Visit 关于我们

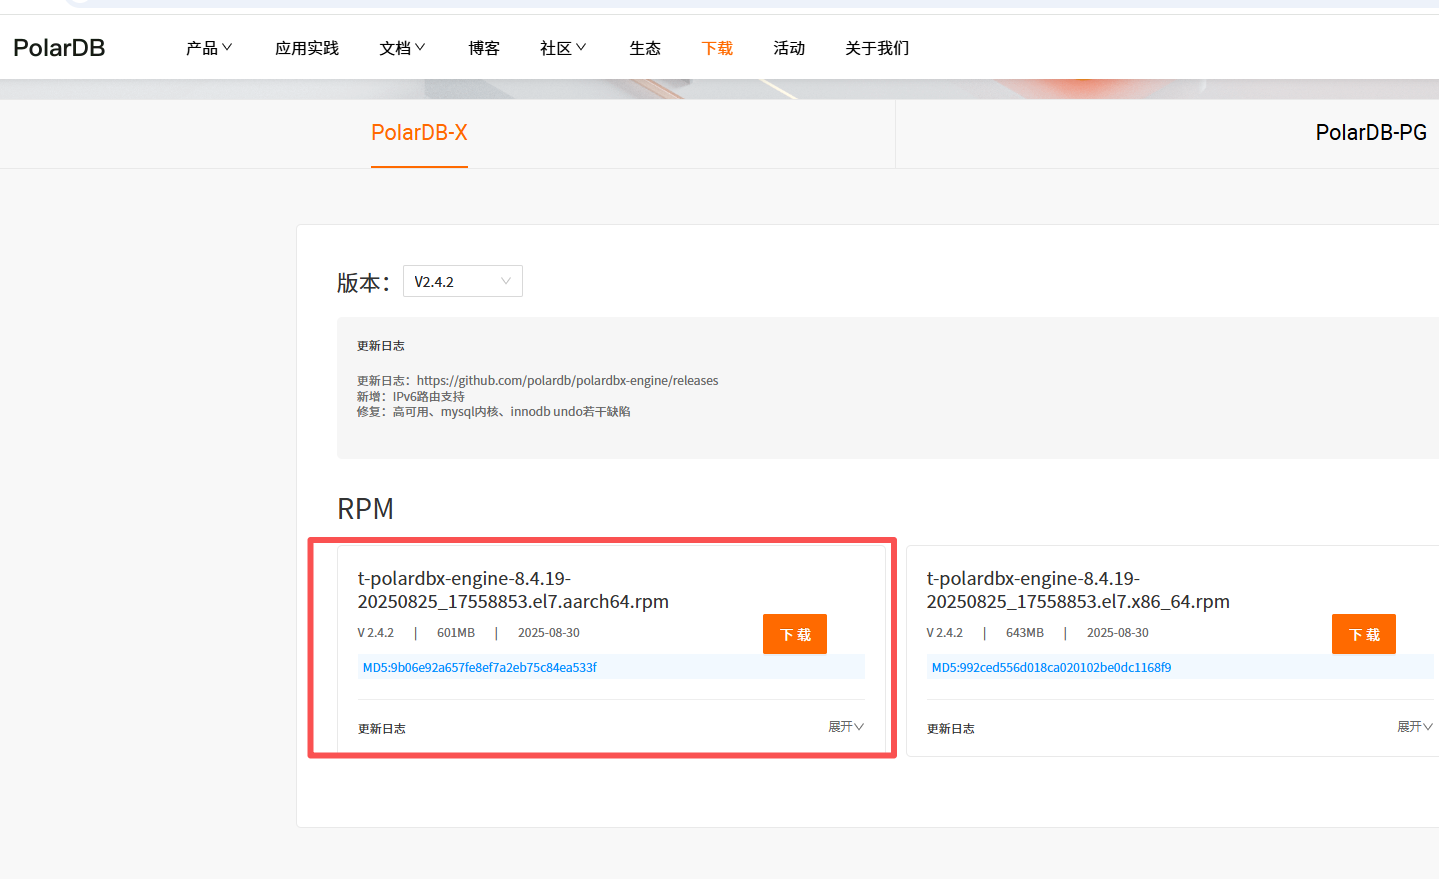pyautogui.click(x=877, y=48)
